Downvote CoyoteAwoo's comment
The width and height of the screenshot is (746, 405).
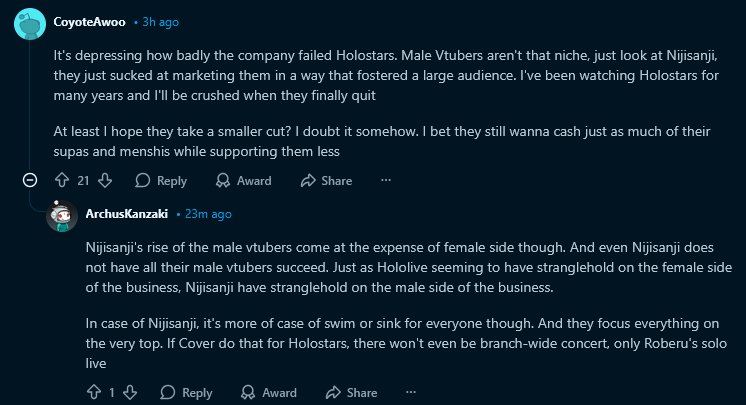pos(105,180)
